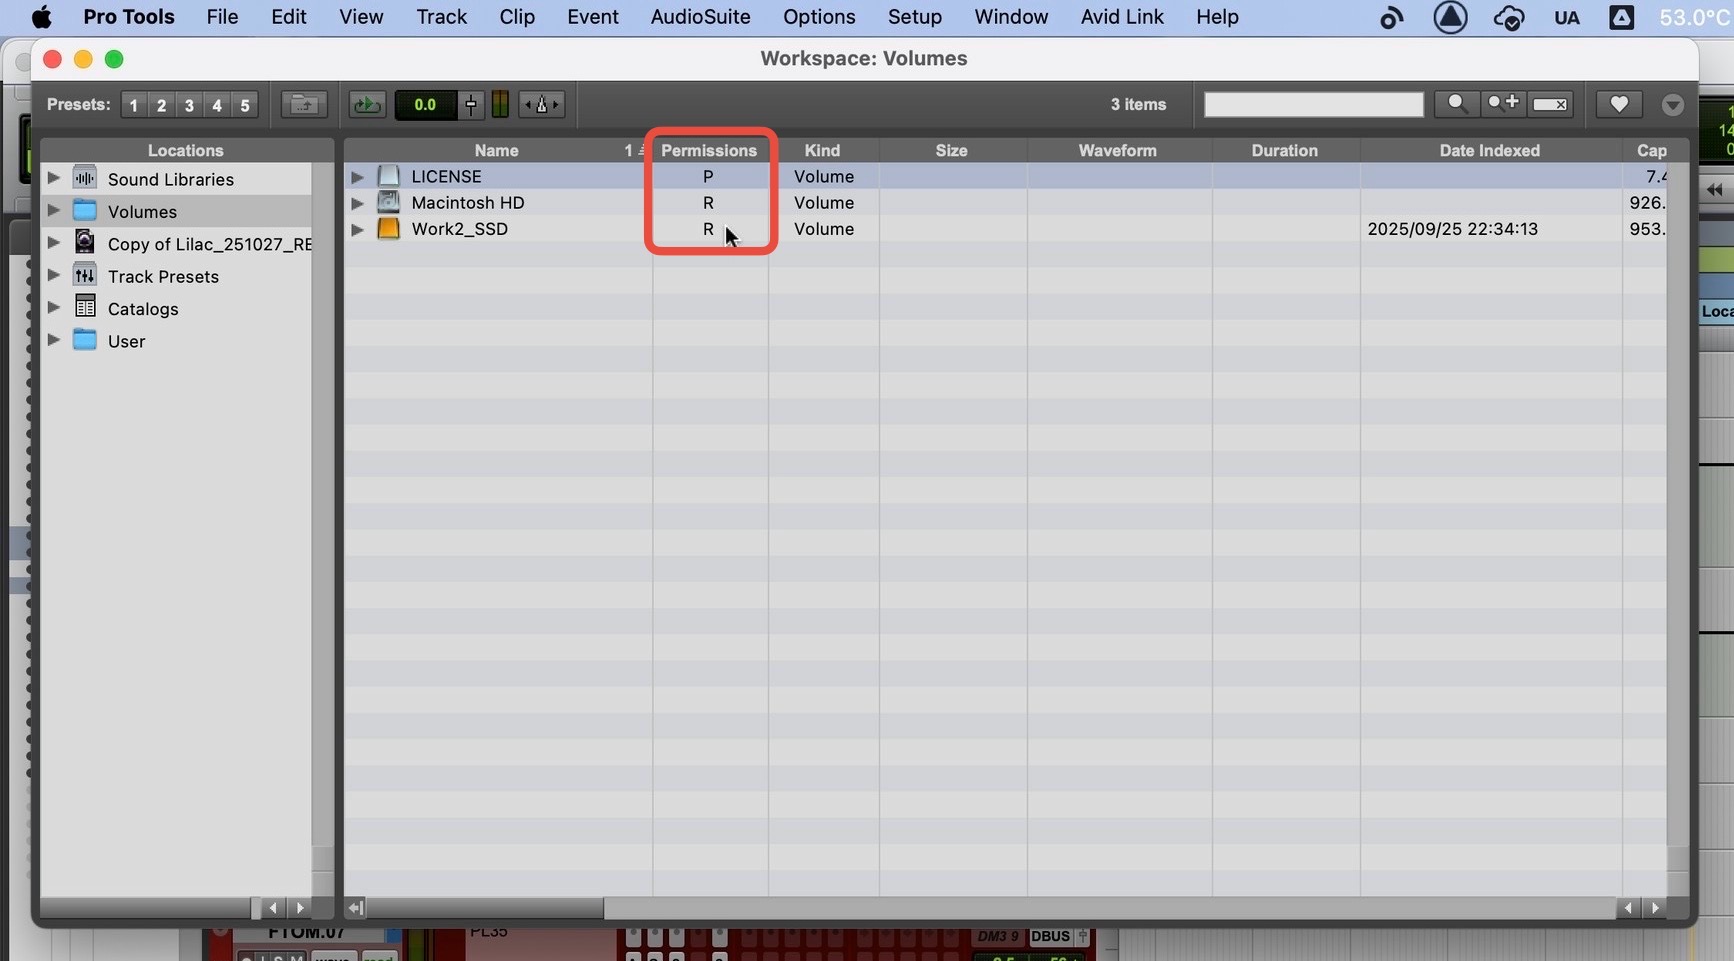Click the heart favorites icon
Image resolution: width=1734 pixels, height=961 pixels.
tap(1619, 104)
